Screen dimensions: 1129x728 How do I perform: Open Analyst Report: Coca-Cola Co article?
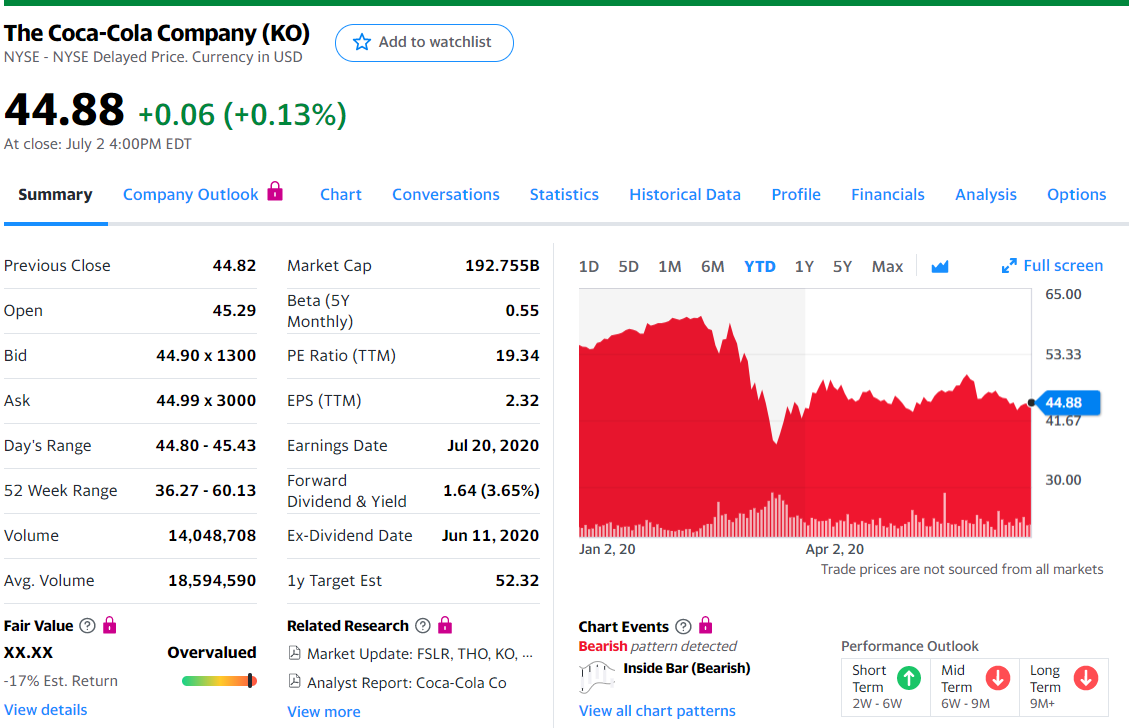click(407, 683)
